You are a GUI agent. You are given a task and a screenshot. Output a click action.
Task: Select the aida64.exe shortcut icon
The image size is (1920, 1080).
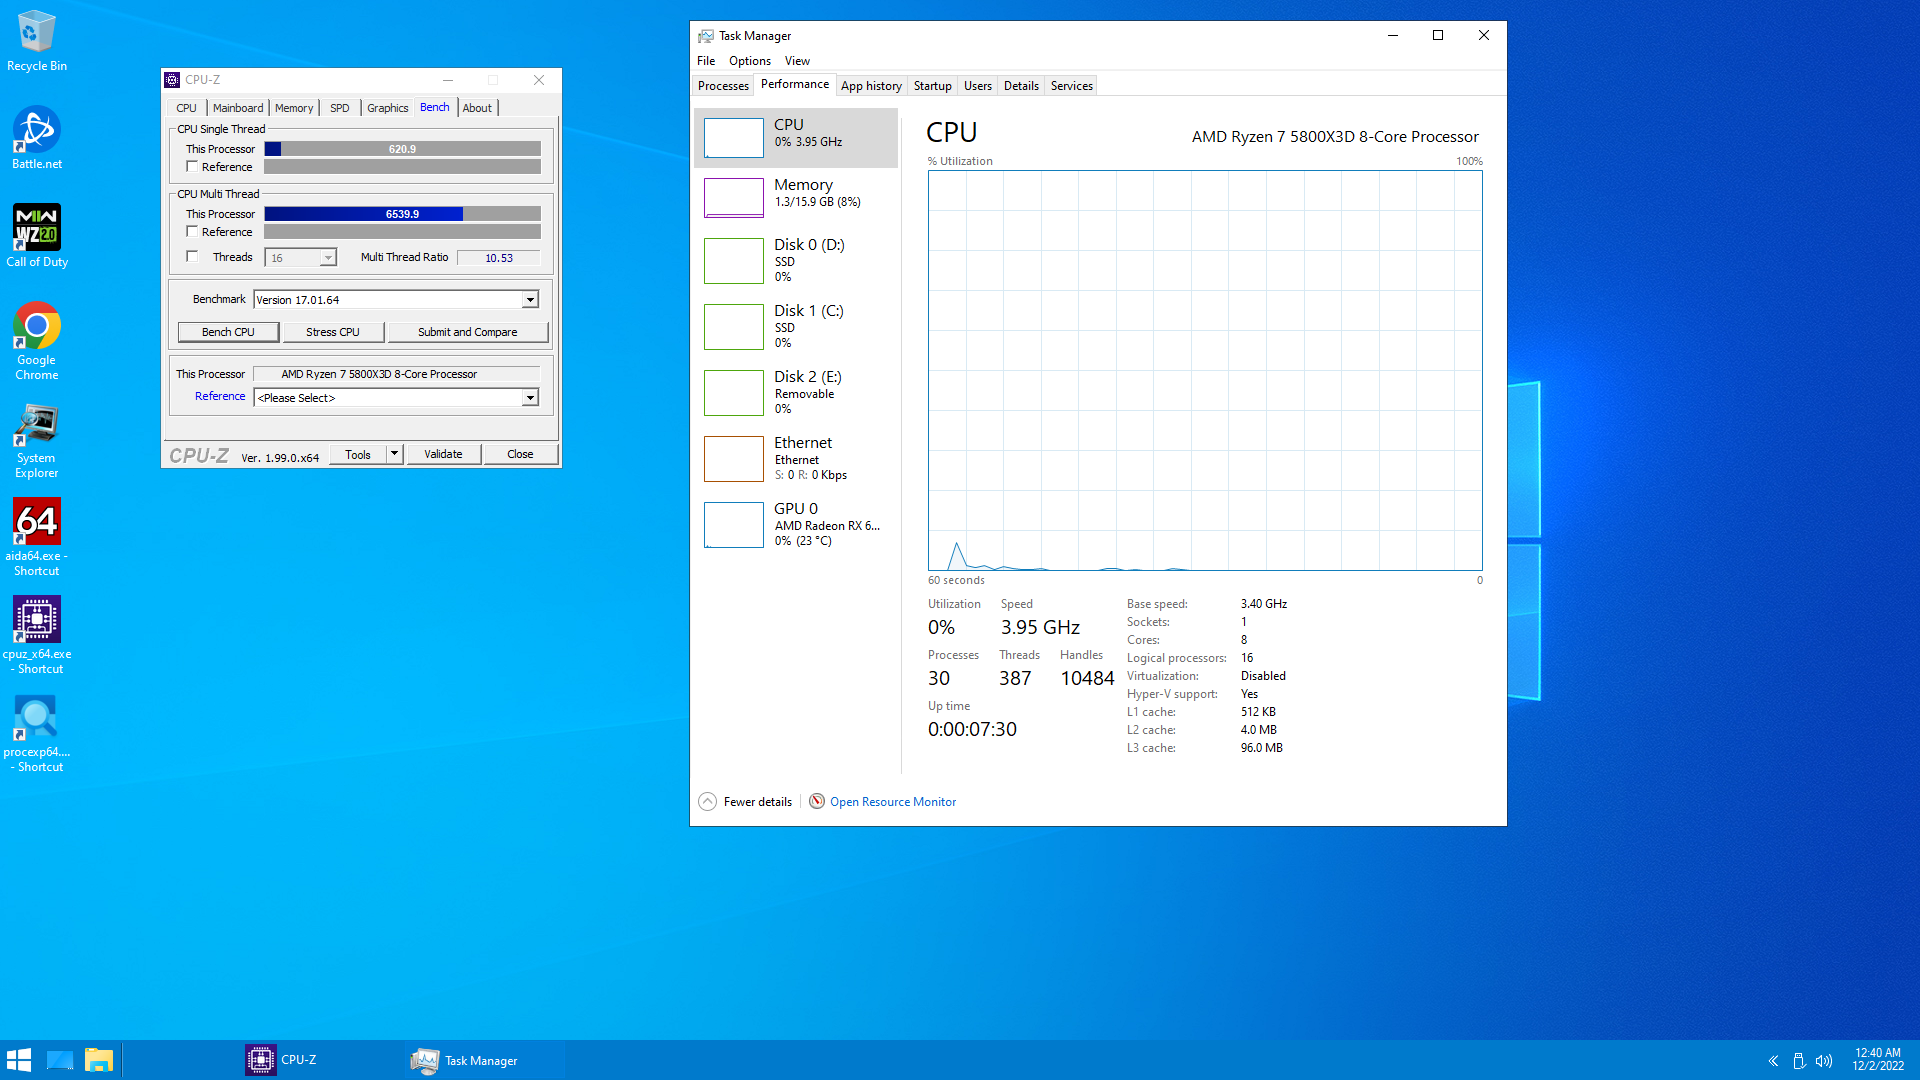(x=37, y=537)
